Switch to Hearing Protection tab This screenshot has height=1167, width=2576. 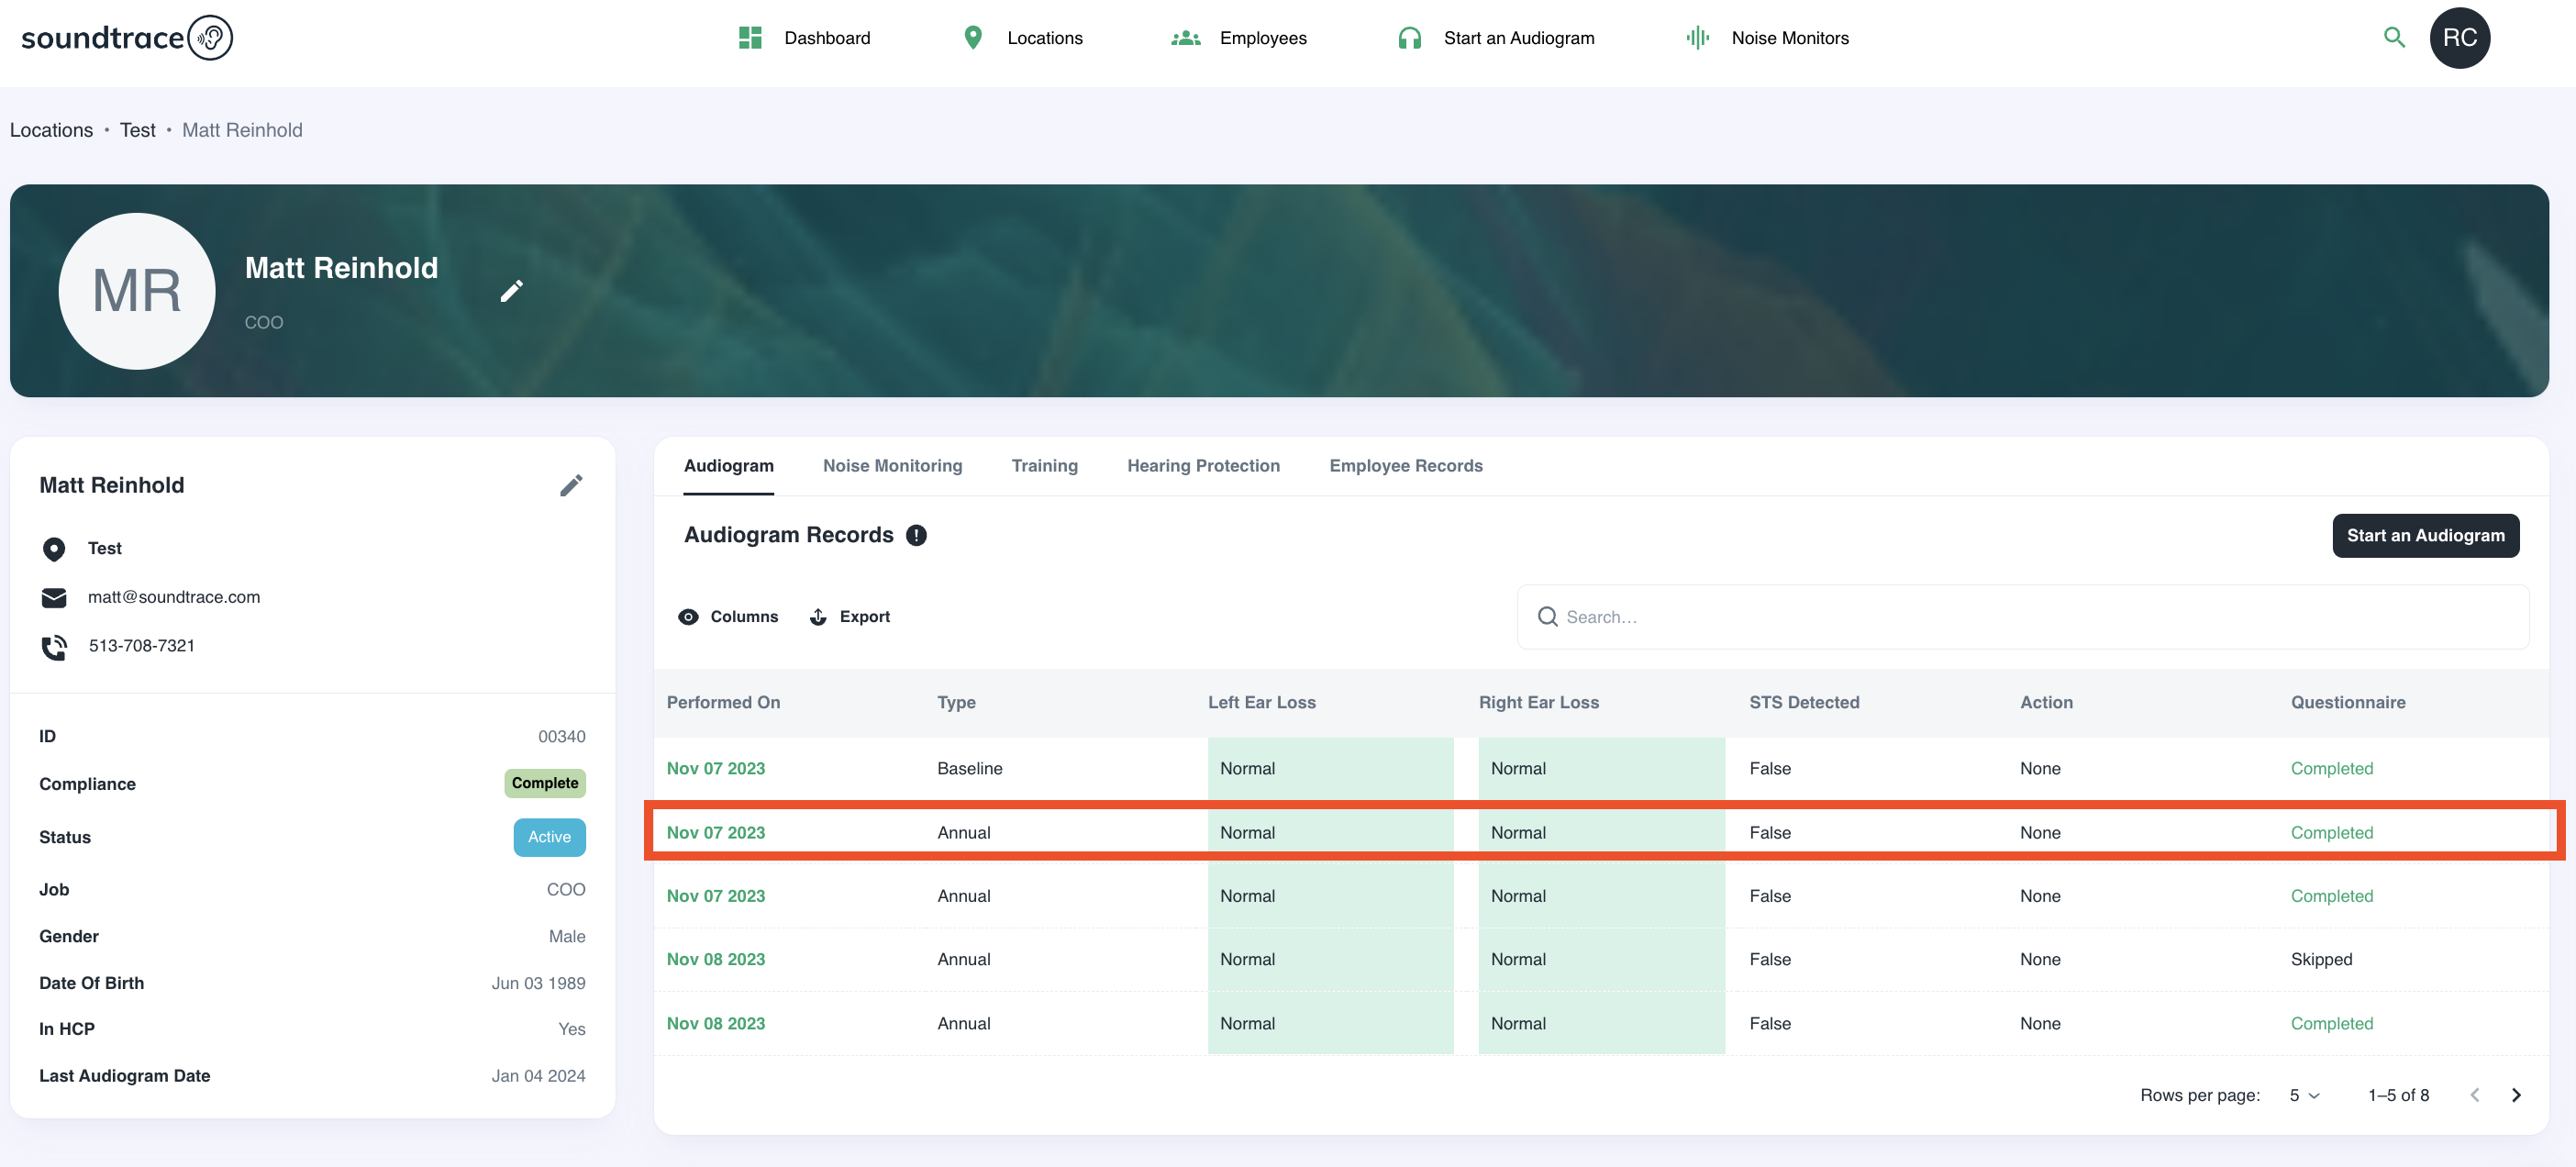[x=1203, y=466]
